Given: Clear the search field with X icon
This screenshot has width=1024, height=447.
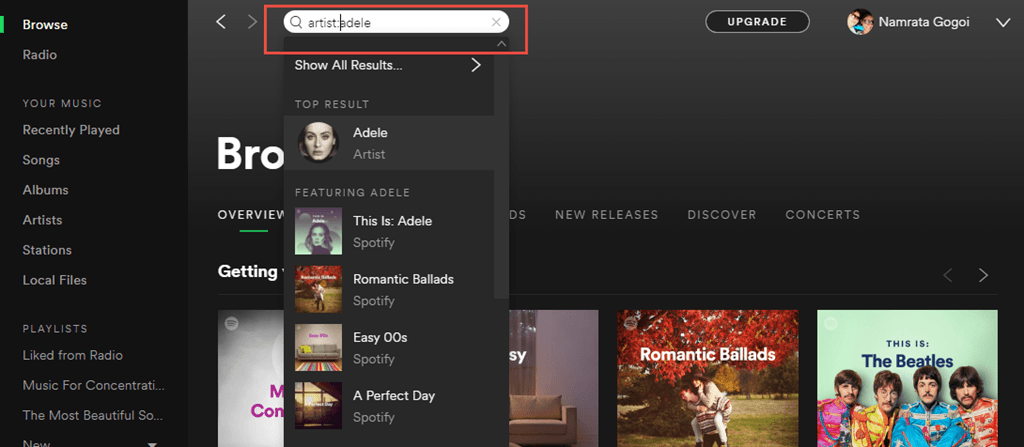Looking at the screenshot, I should pos(497,22).
